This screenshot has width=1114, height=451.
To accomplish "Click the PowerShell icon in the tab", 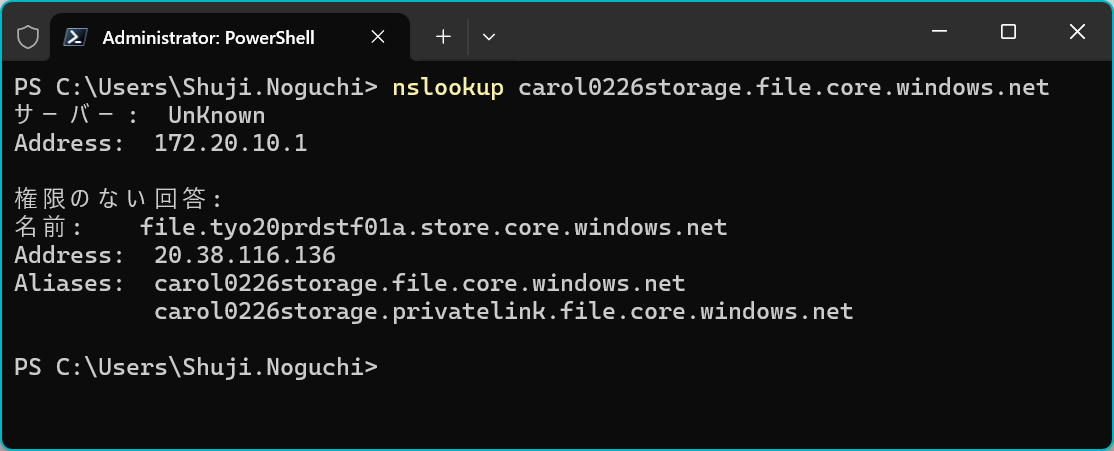I will 74,37.
